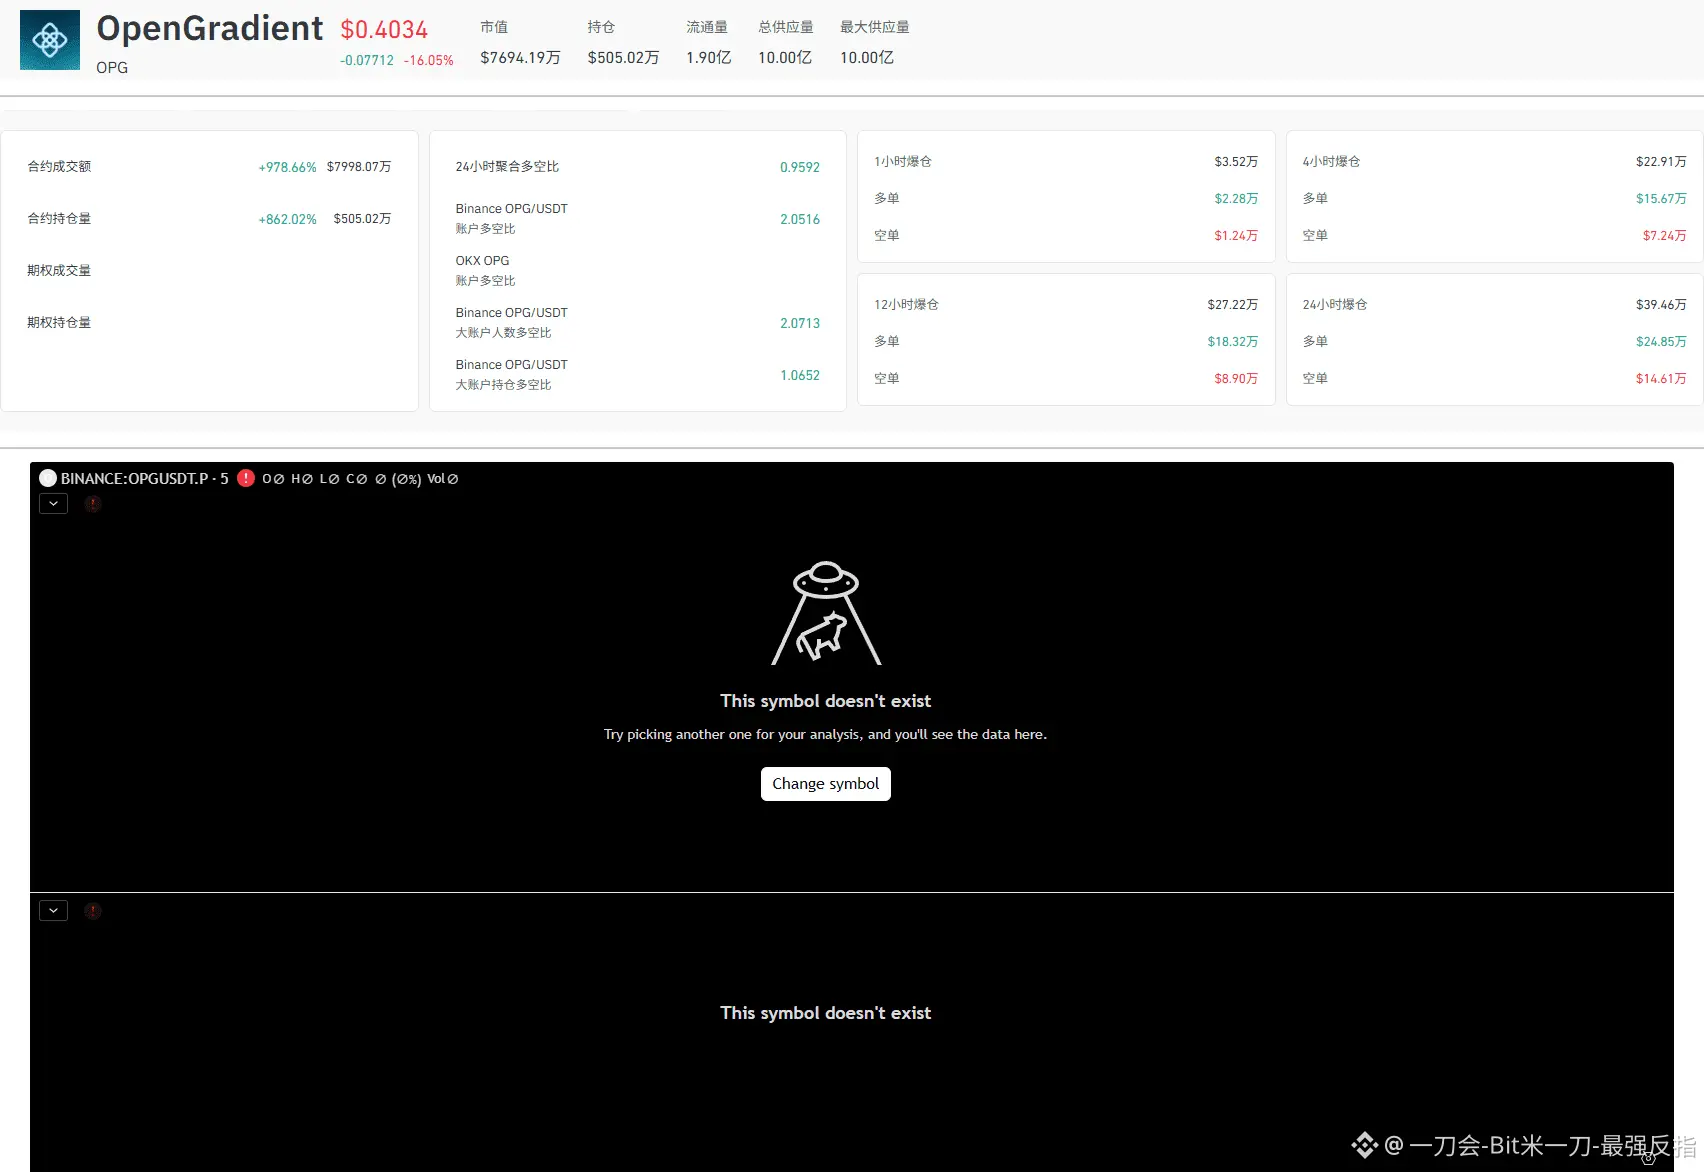The width and height of the screenshot is (1704, 1172).
Task: Click the OpenGradient logo icon
Action: [x=50, y=40]
